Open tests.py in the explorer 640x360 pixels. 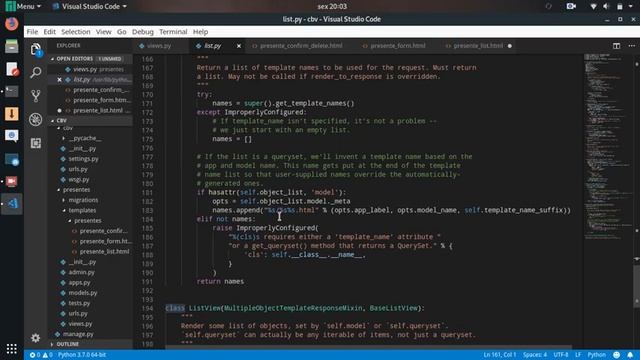[x=79, y=303]
